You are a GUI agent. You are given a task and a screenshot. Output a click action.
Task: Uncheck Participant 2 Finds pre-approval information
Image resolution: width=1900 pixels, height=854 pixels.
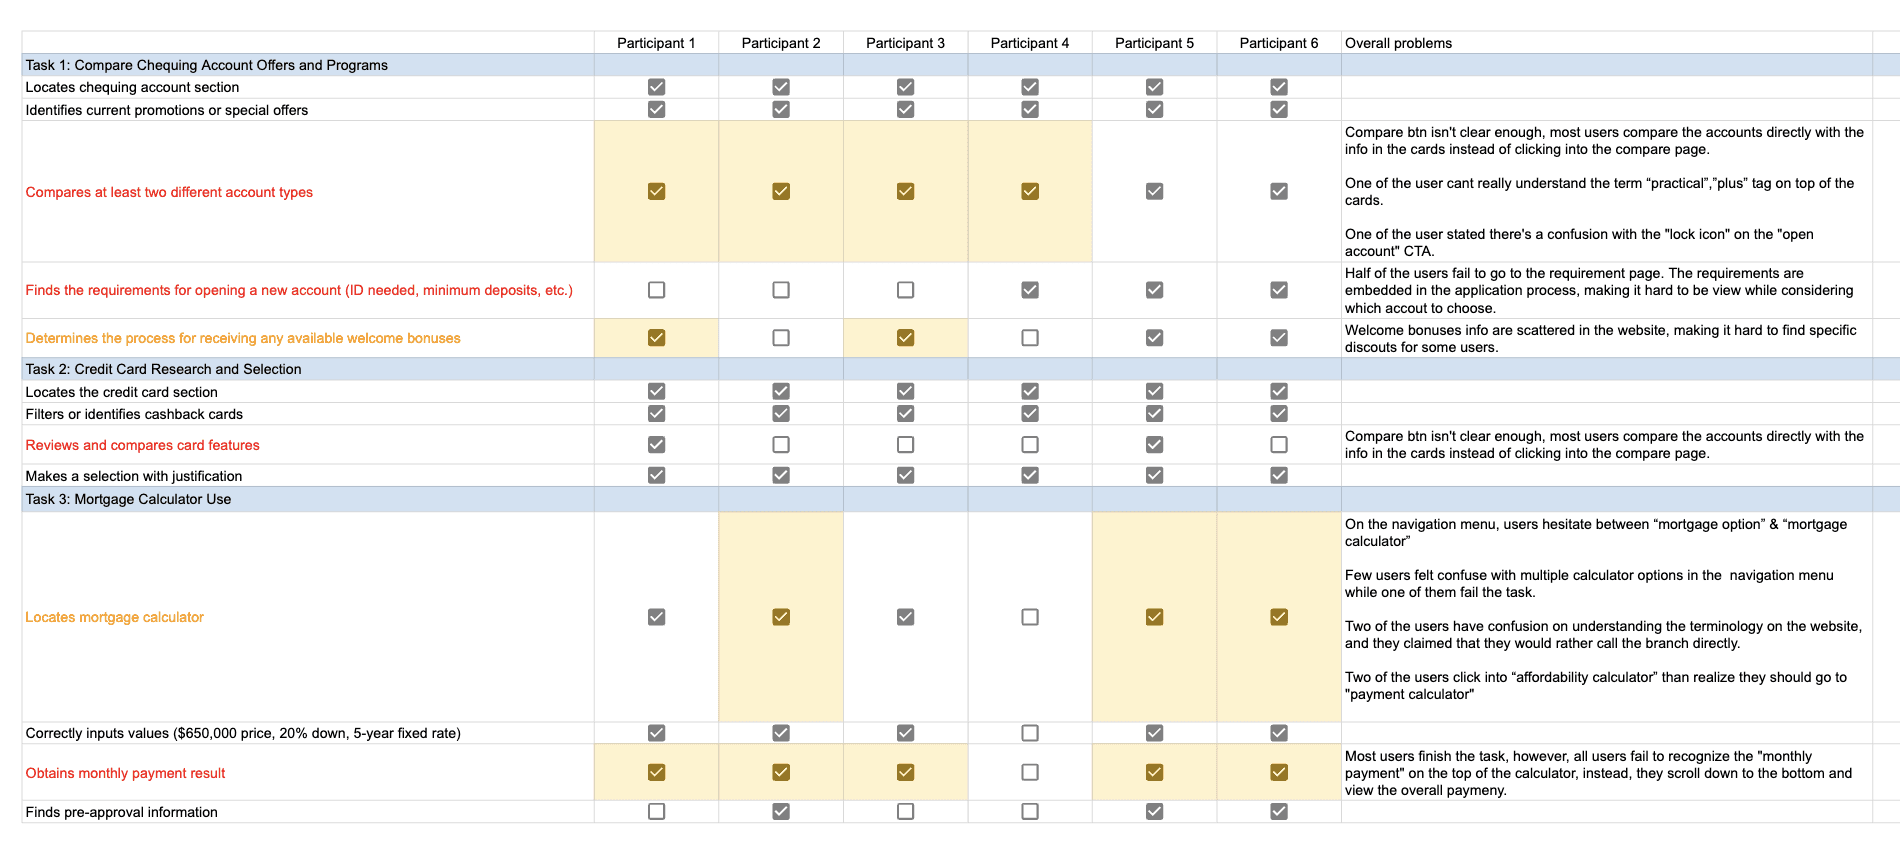pos(781,811)
